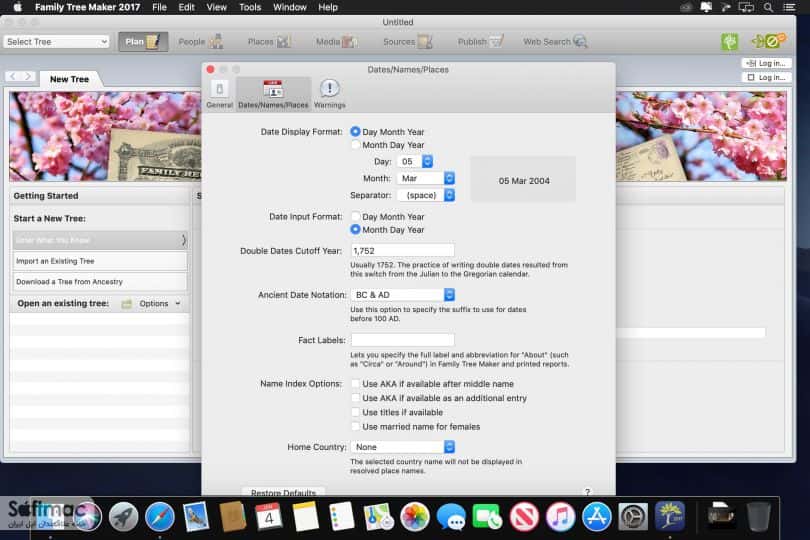Open the Media workspace
The image size is (810, 540).
tap(337, 42)
